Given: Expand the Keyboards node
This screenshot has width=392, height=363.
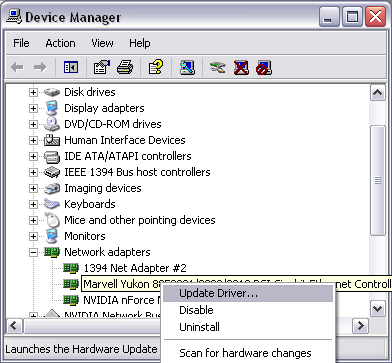Looking at the screenshot, I should [33, 204].
